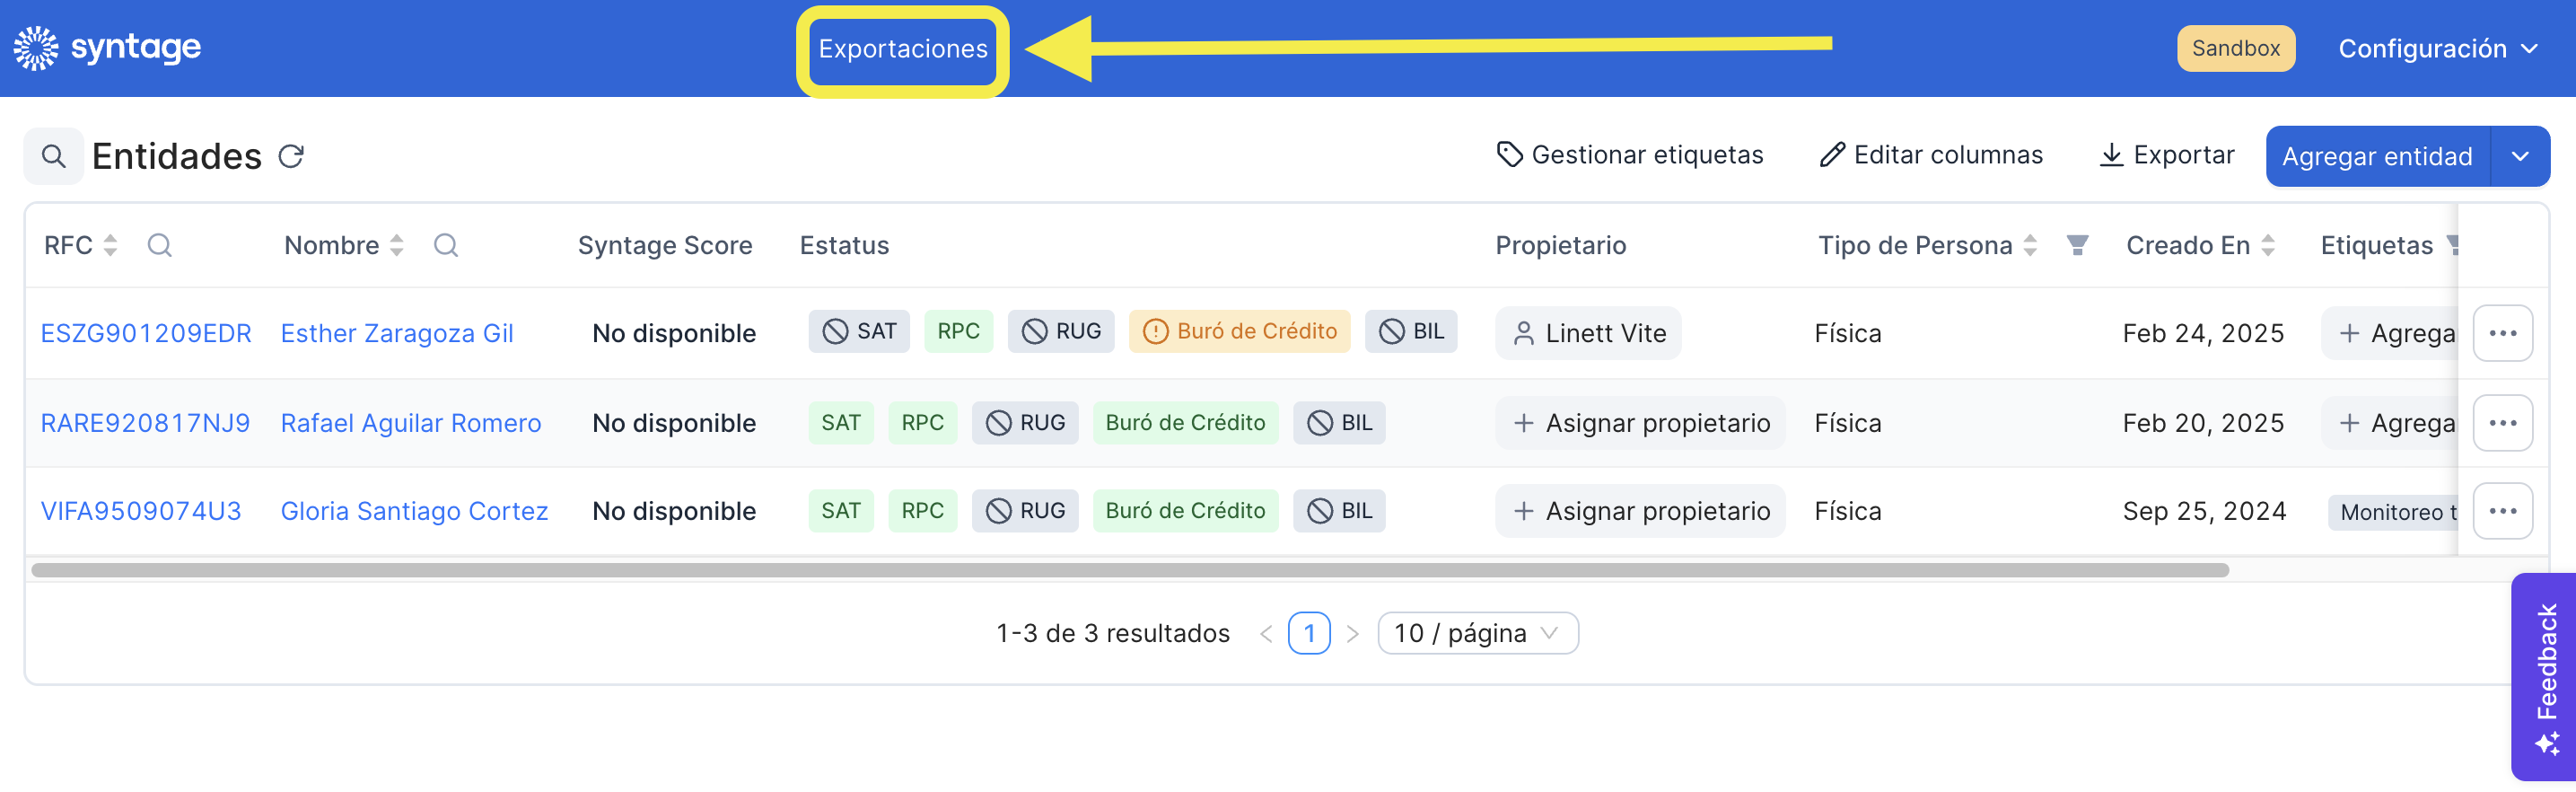Sort by RFC column arrows

(x=111, y=245)
